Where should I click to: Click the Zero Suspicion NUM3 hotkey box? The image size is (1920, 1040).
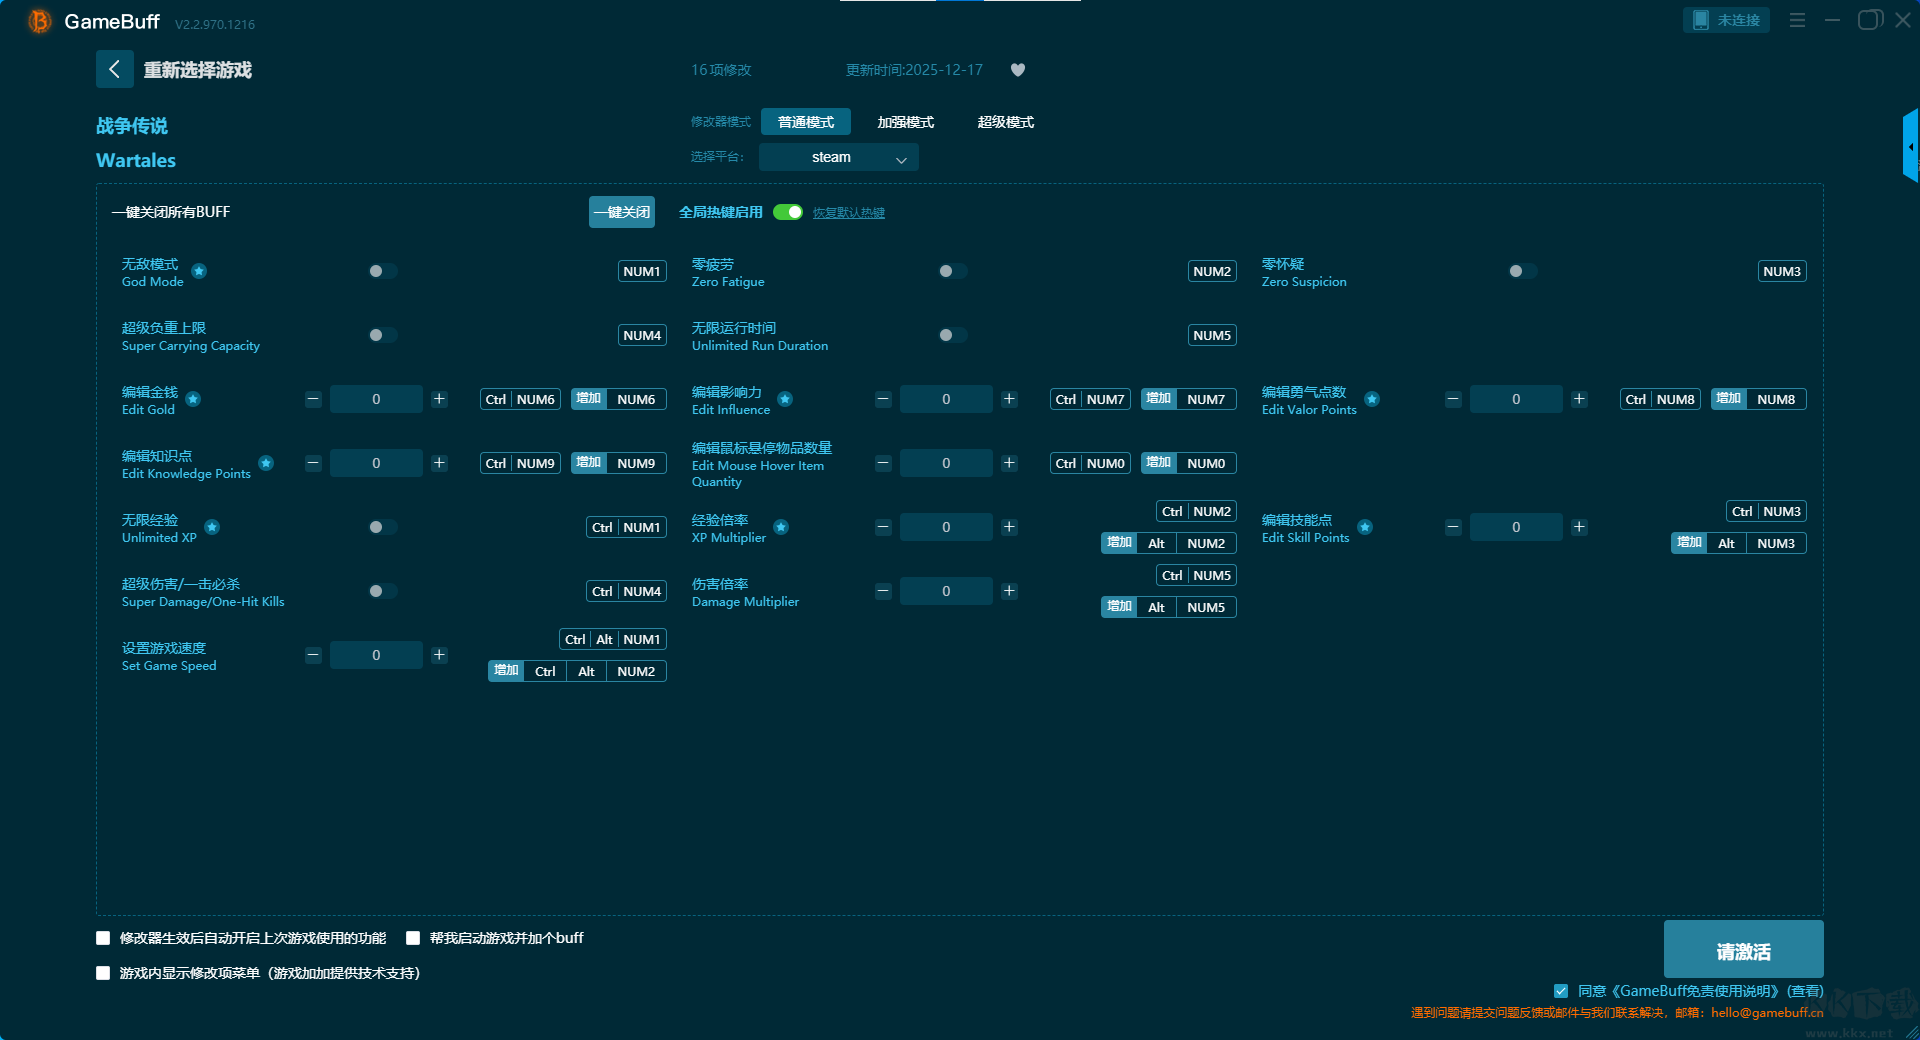click(x=1782, y=271)
